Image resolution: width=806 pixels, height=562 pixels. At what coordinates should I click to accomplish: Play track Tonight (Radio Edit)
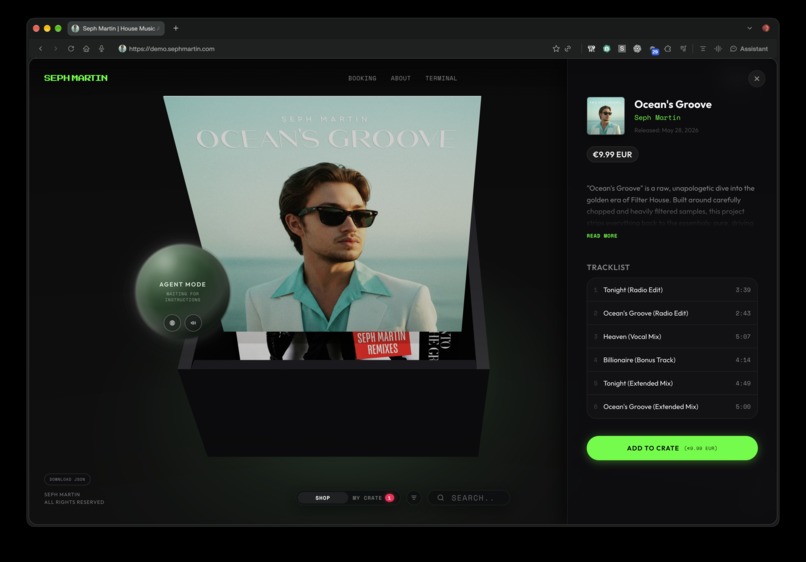click(672, 290)
